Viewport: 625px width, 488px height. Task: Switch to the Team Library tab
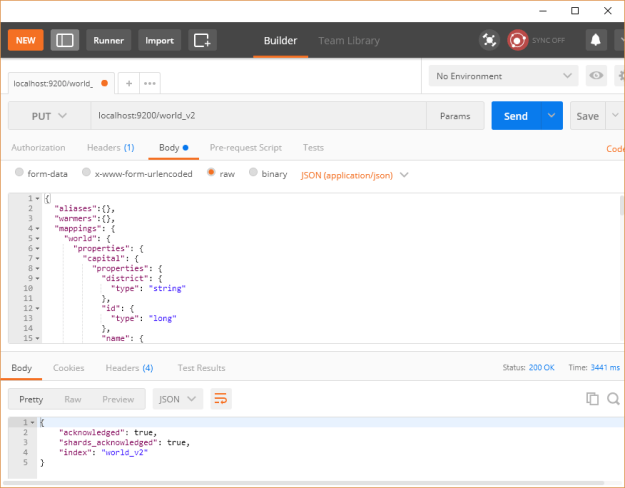point(349,41)
